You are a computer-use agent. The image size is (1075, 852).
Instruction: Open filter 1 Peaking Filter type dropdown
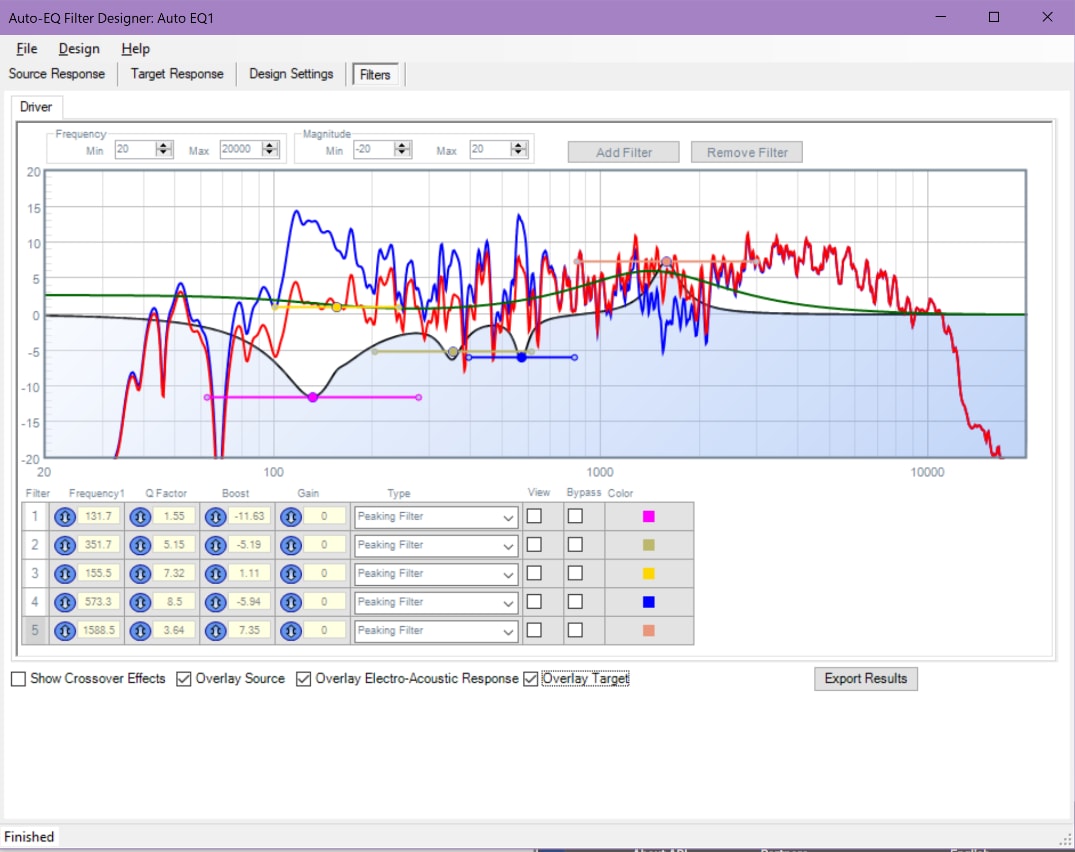click(x=435, y=517)
